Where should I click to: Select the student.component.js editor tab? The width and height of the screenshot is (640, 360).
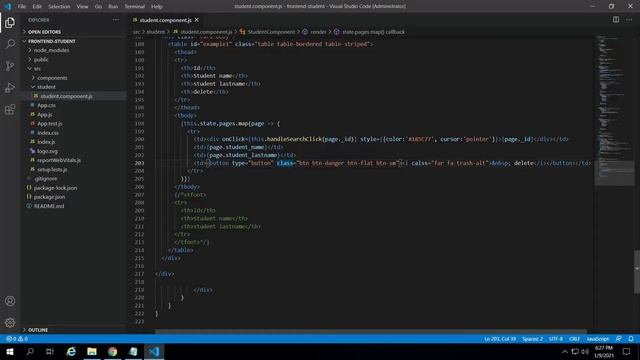point(166,20)
